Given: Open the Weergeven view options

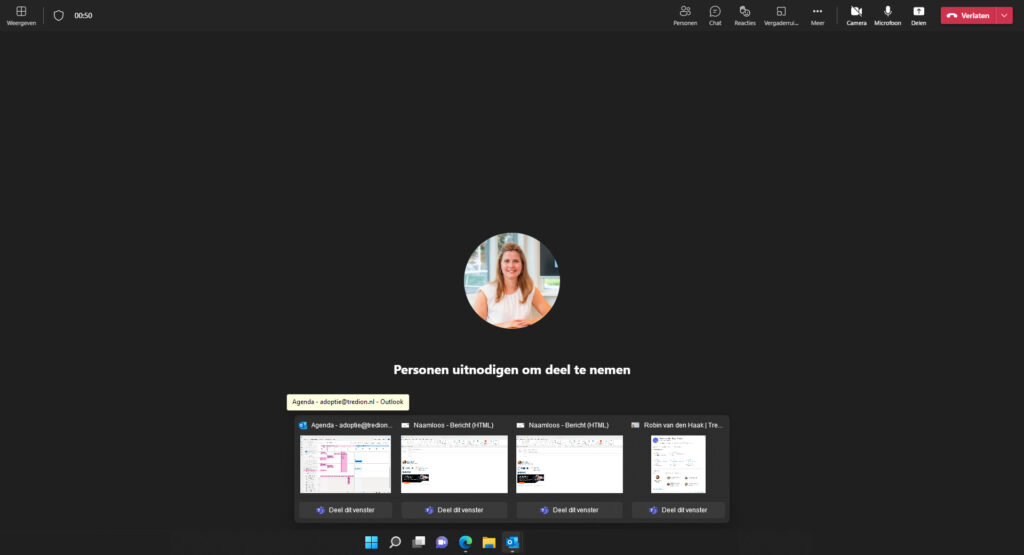Looking at the screenshot, I should (21, 16).
